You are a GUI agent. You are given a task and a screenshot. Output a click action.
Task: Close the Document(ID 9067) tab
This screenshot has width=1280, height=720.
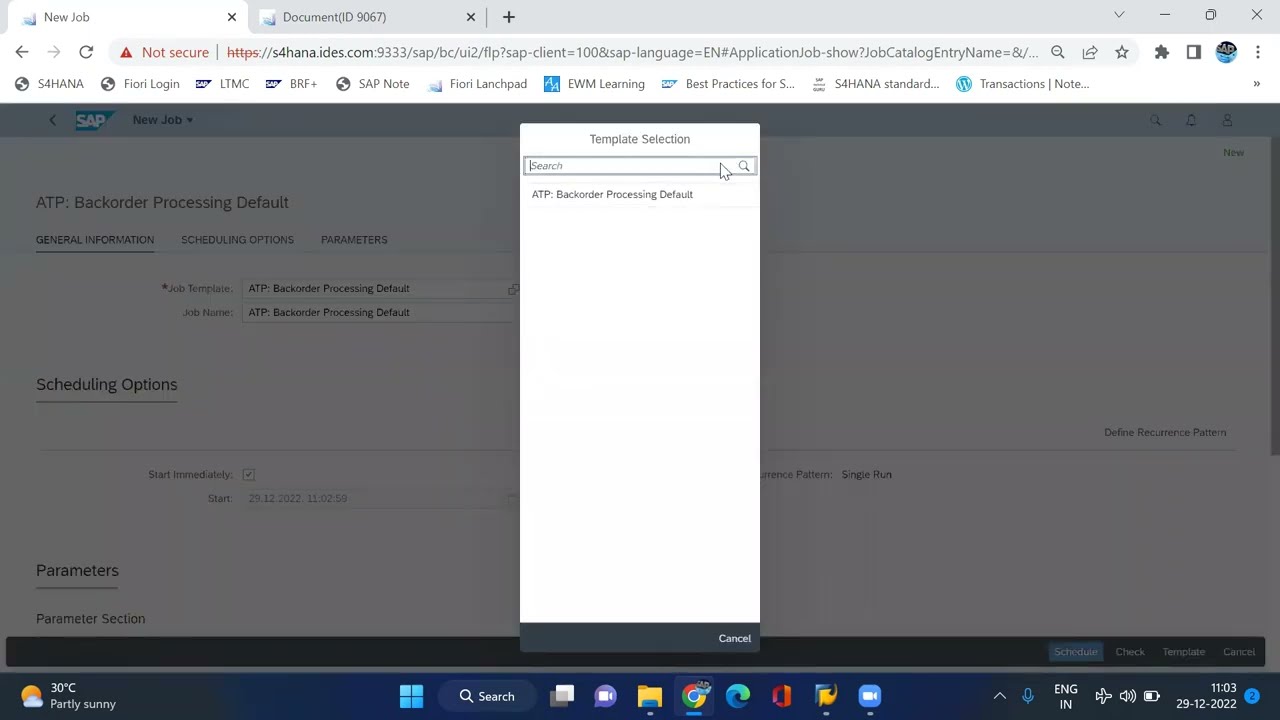[471, 17]
